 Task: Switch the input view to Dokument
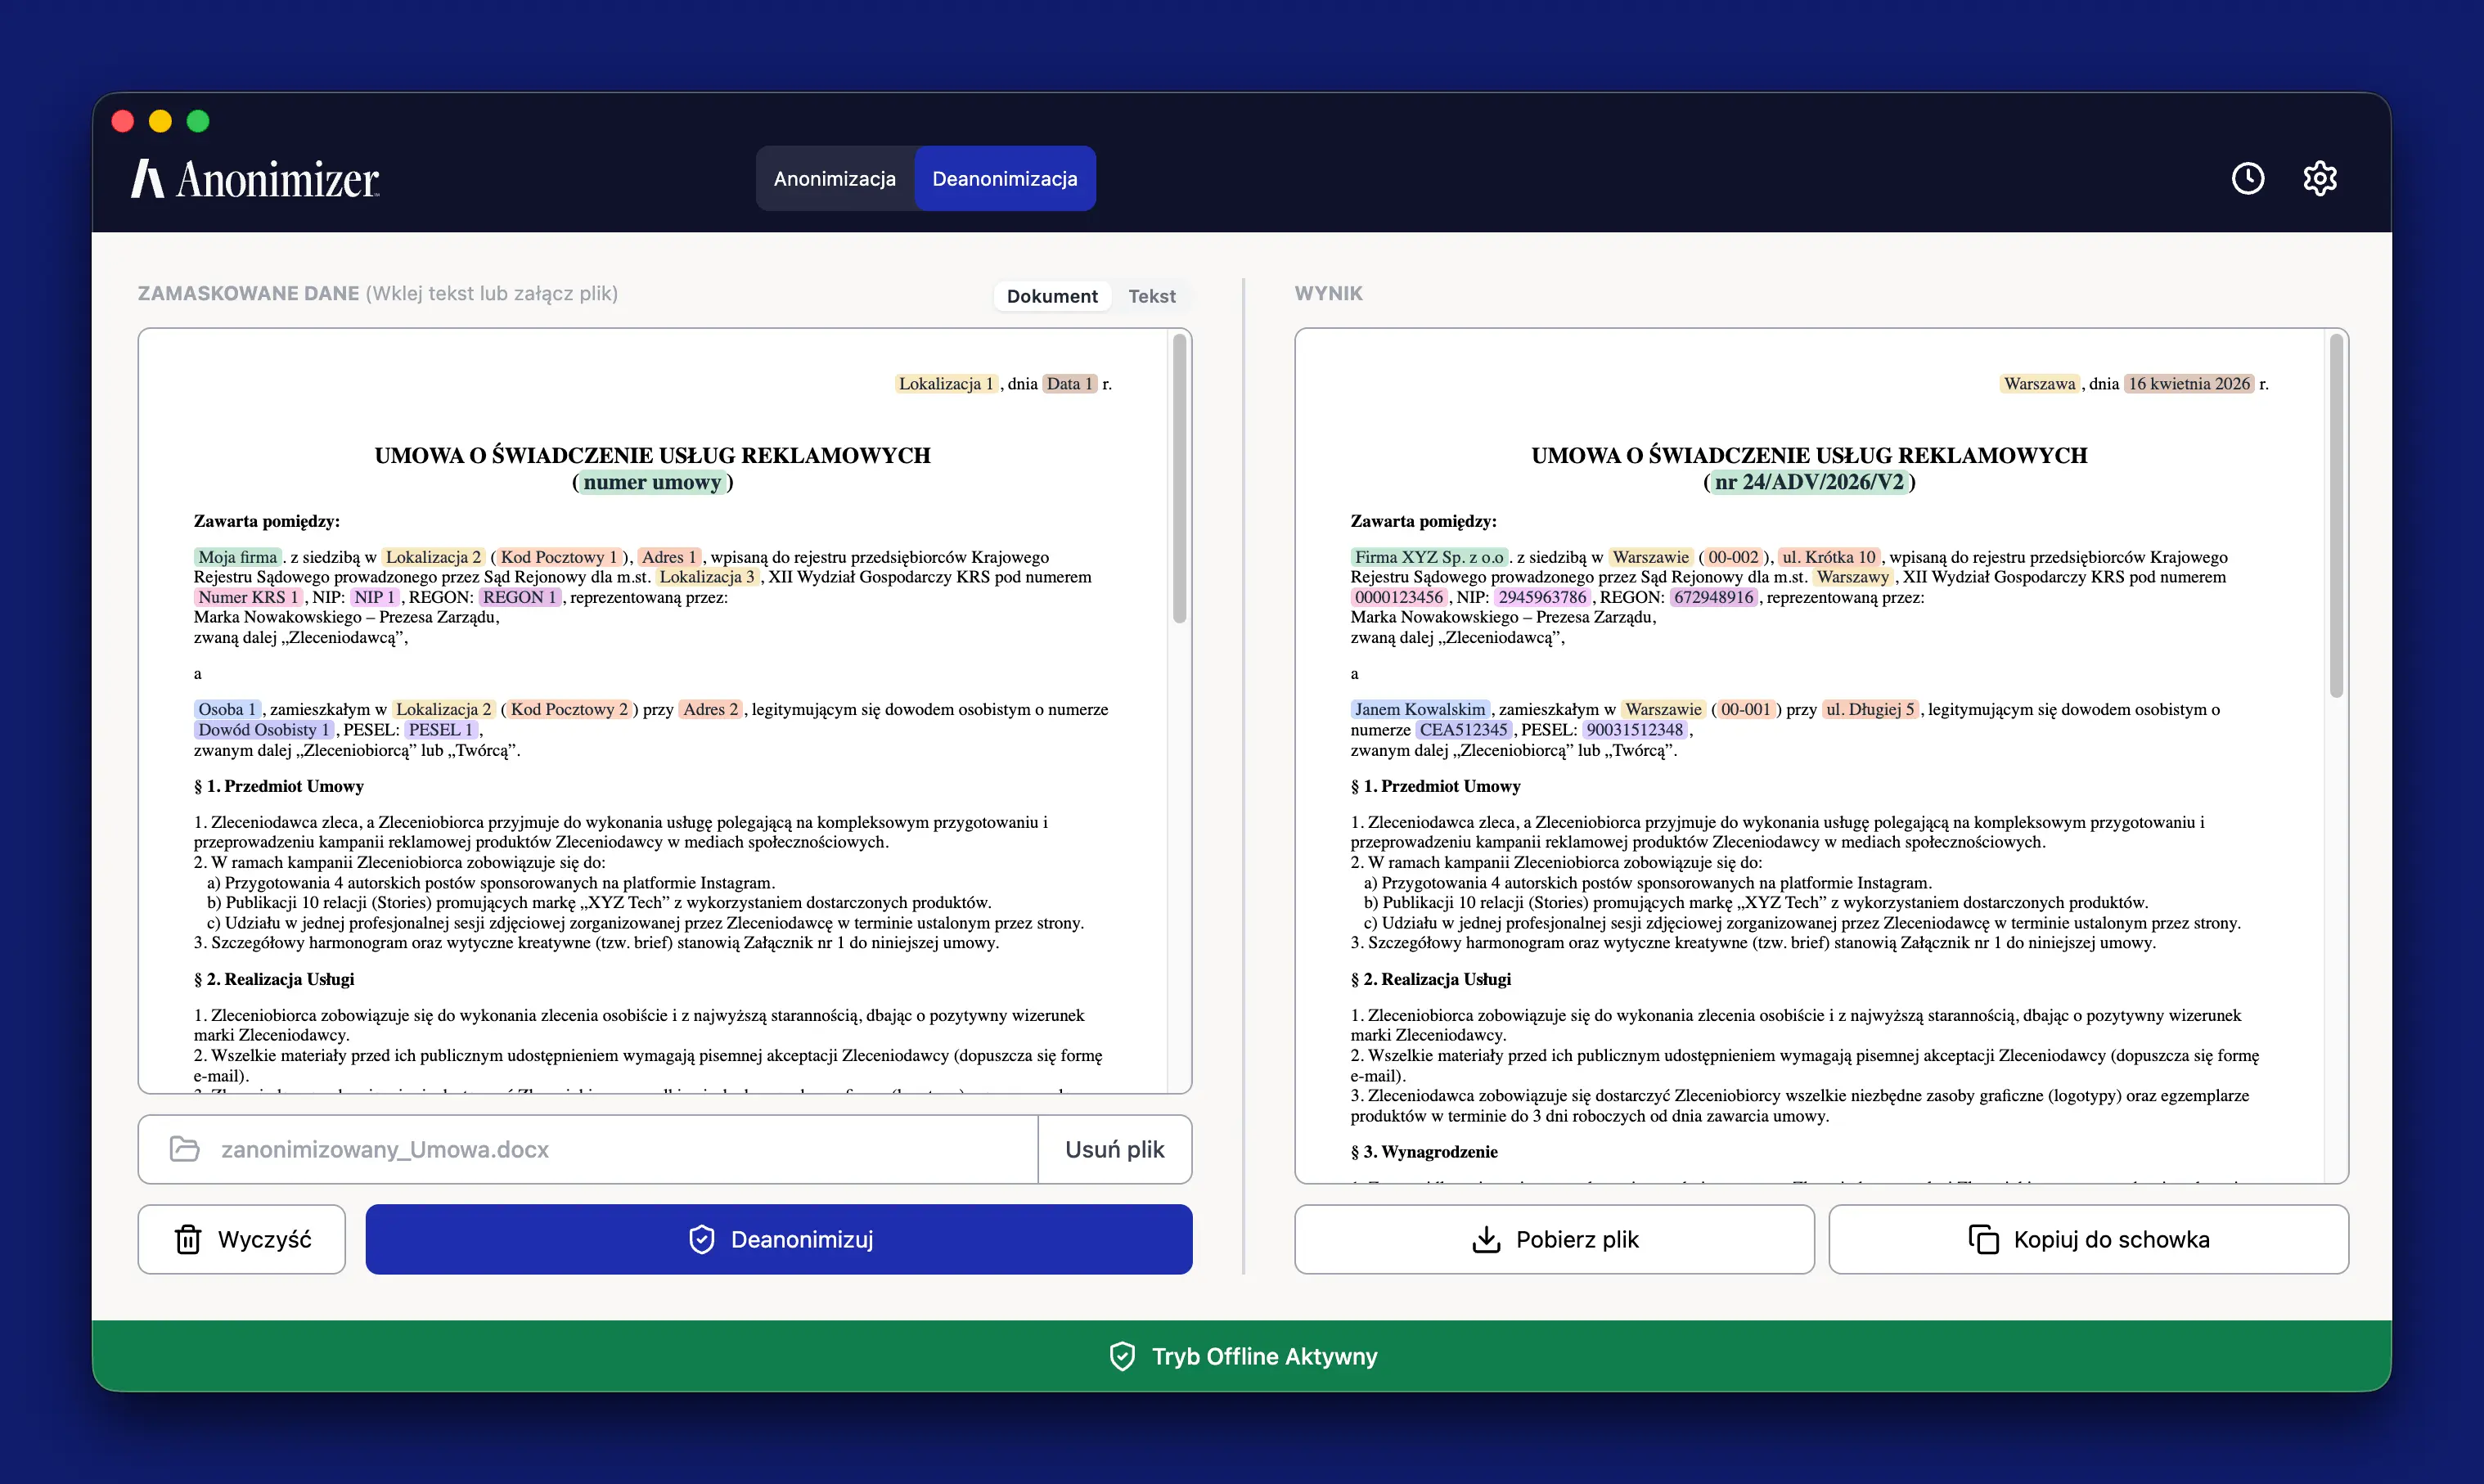[x=1052, y=296]
